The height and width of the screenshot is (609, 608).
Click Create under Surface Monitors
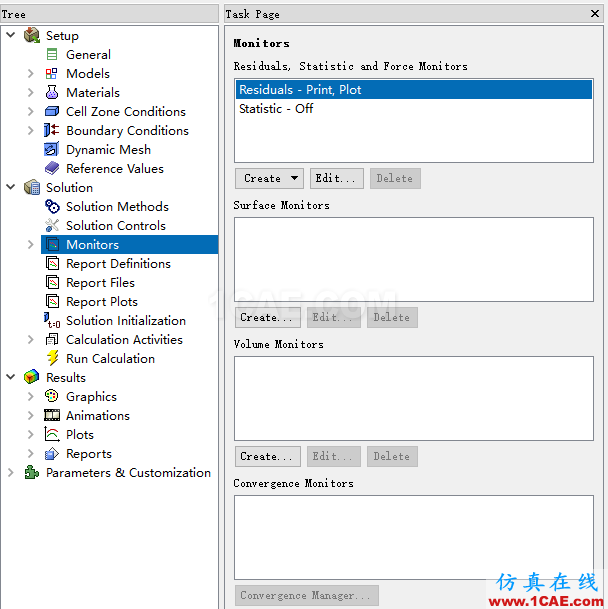tap(267, 317)
